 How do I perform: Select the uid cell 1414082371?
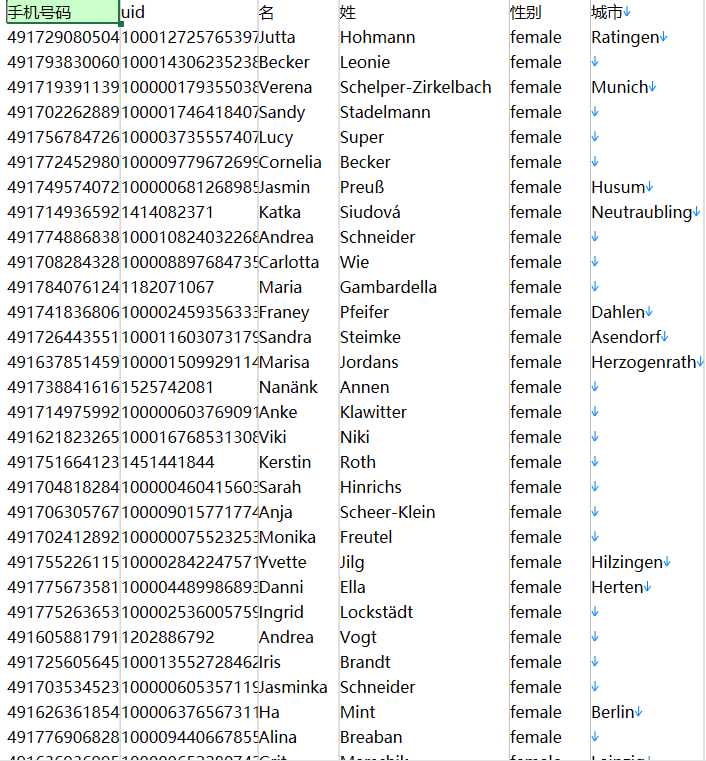coord(189,212)
